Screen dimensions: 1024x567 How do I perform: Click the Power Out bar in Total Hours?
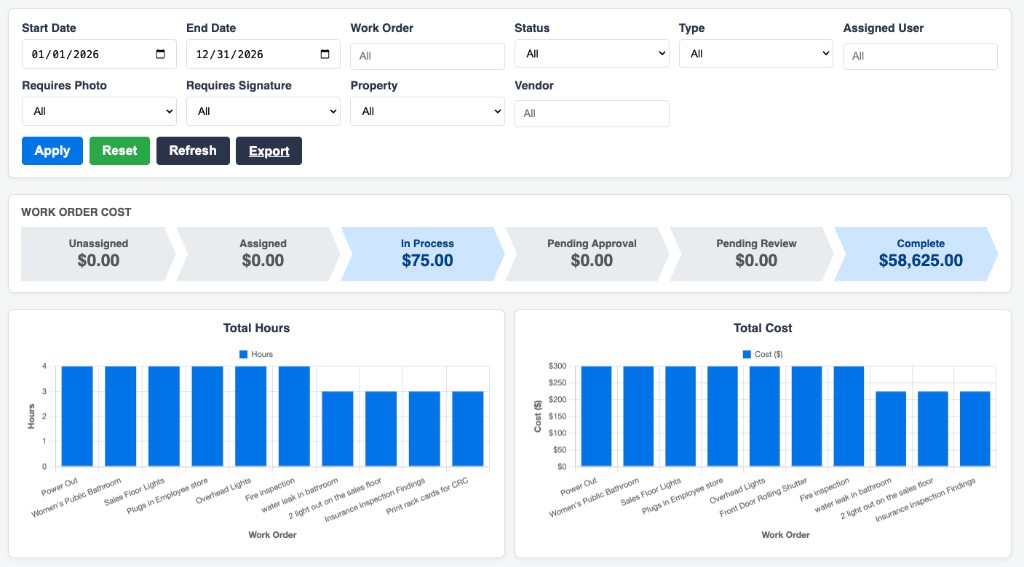pos(77,416)
